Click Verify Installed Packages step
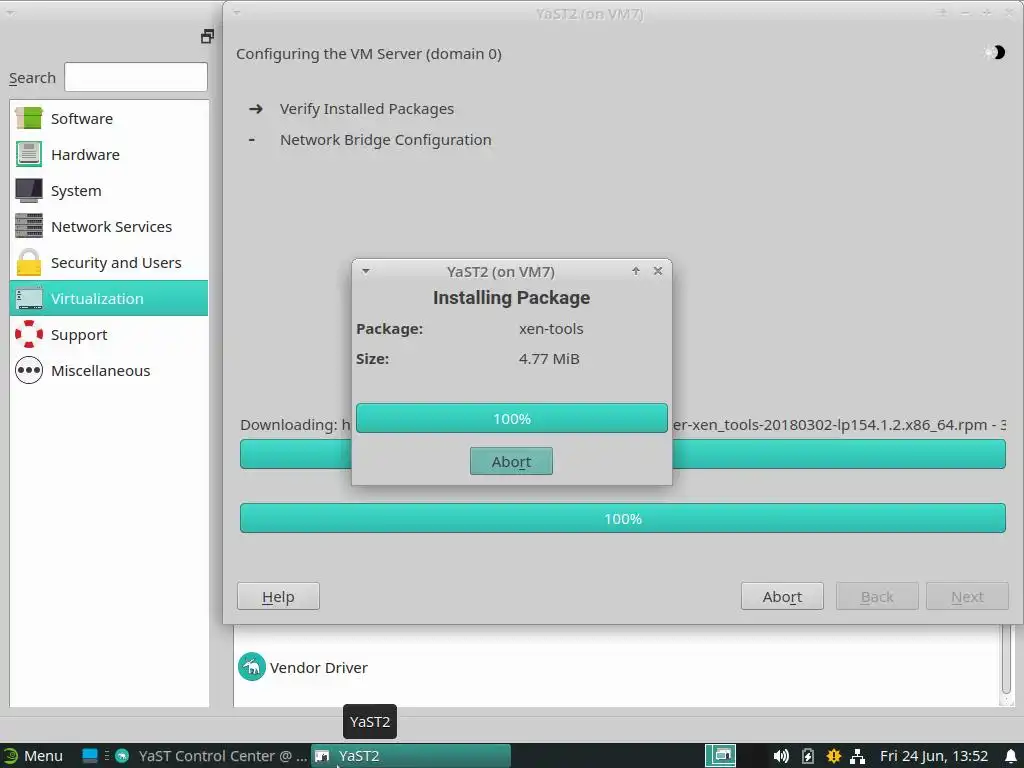Screen dimensions: 1024x768 point(366,108)
